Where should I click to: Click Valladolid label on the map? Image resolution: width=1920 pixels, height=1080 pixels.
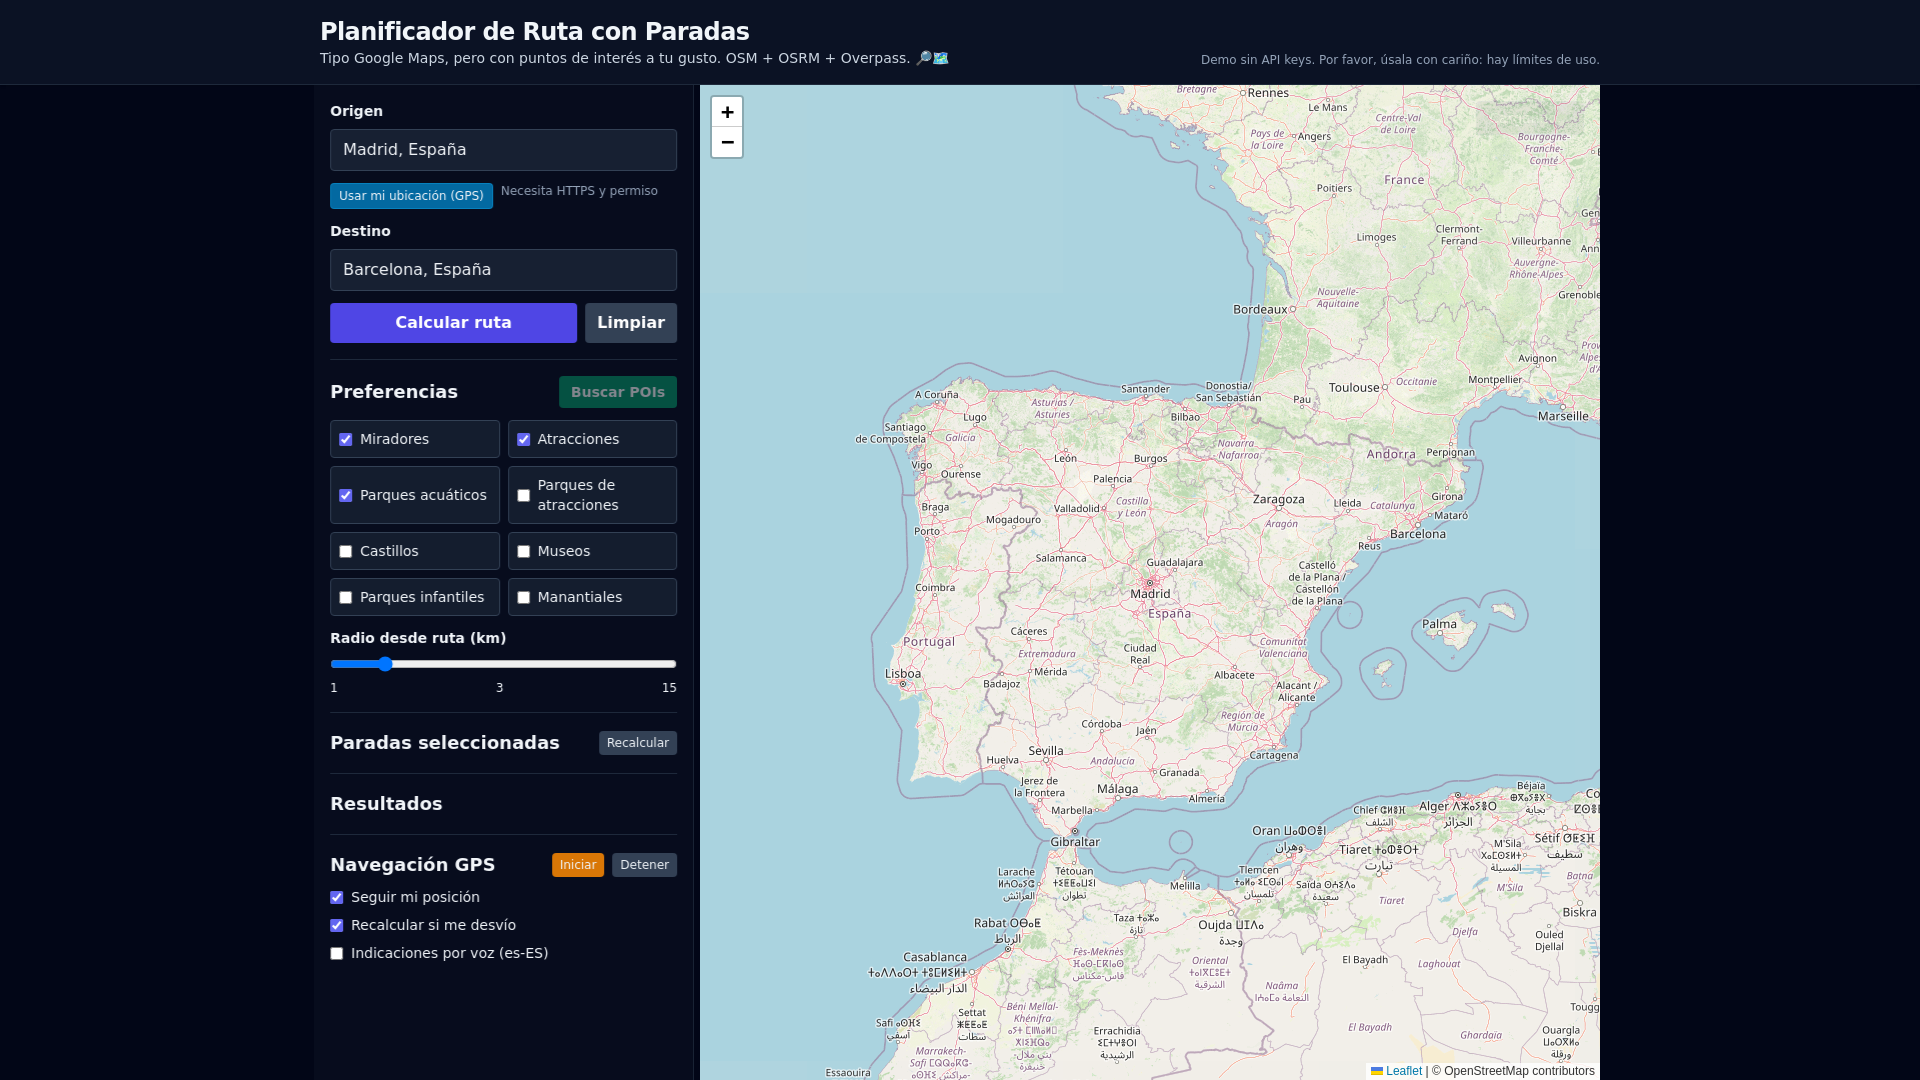tap(1077, 509)
